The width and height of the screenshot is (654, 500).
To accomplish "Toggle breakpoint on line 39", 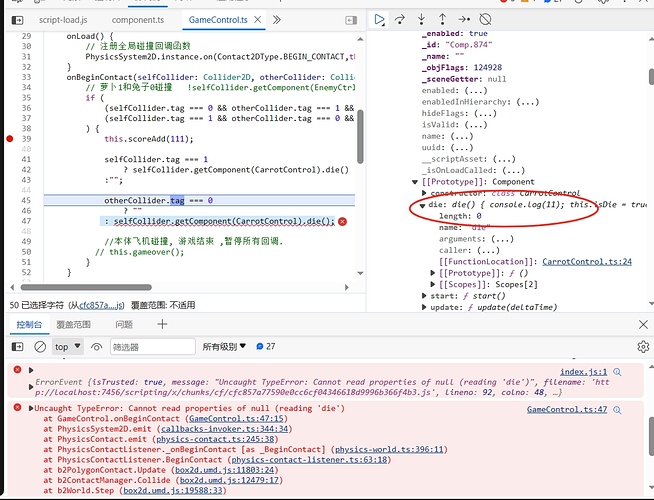I will (10, 139).
